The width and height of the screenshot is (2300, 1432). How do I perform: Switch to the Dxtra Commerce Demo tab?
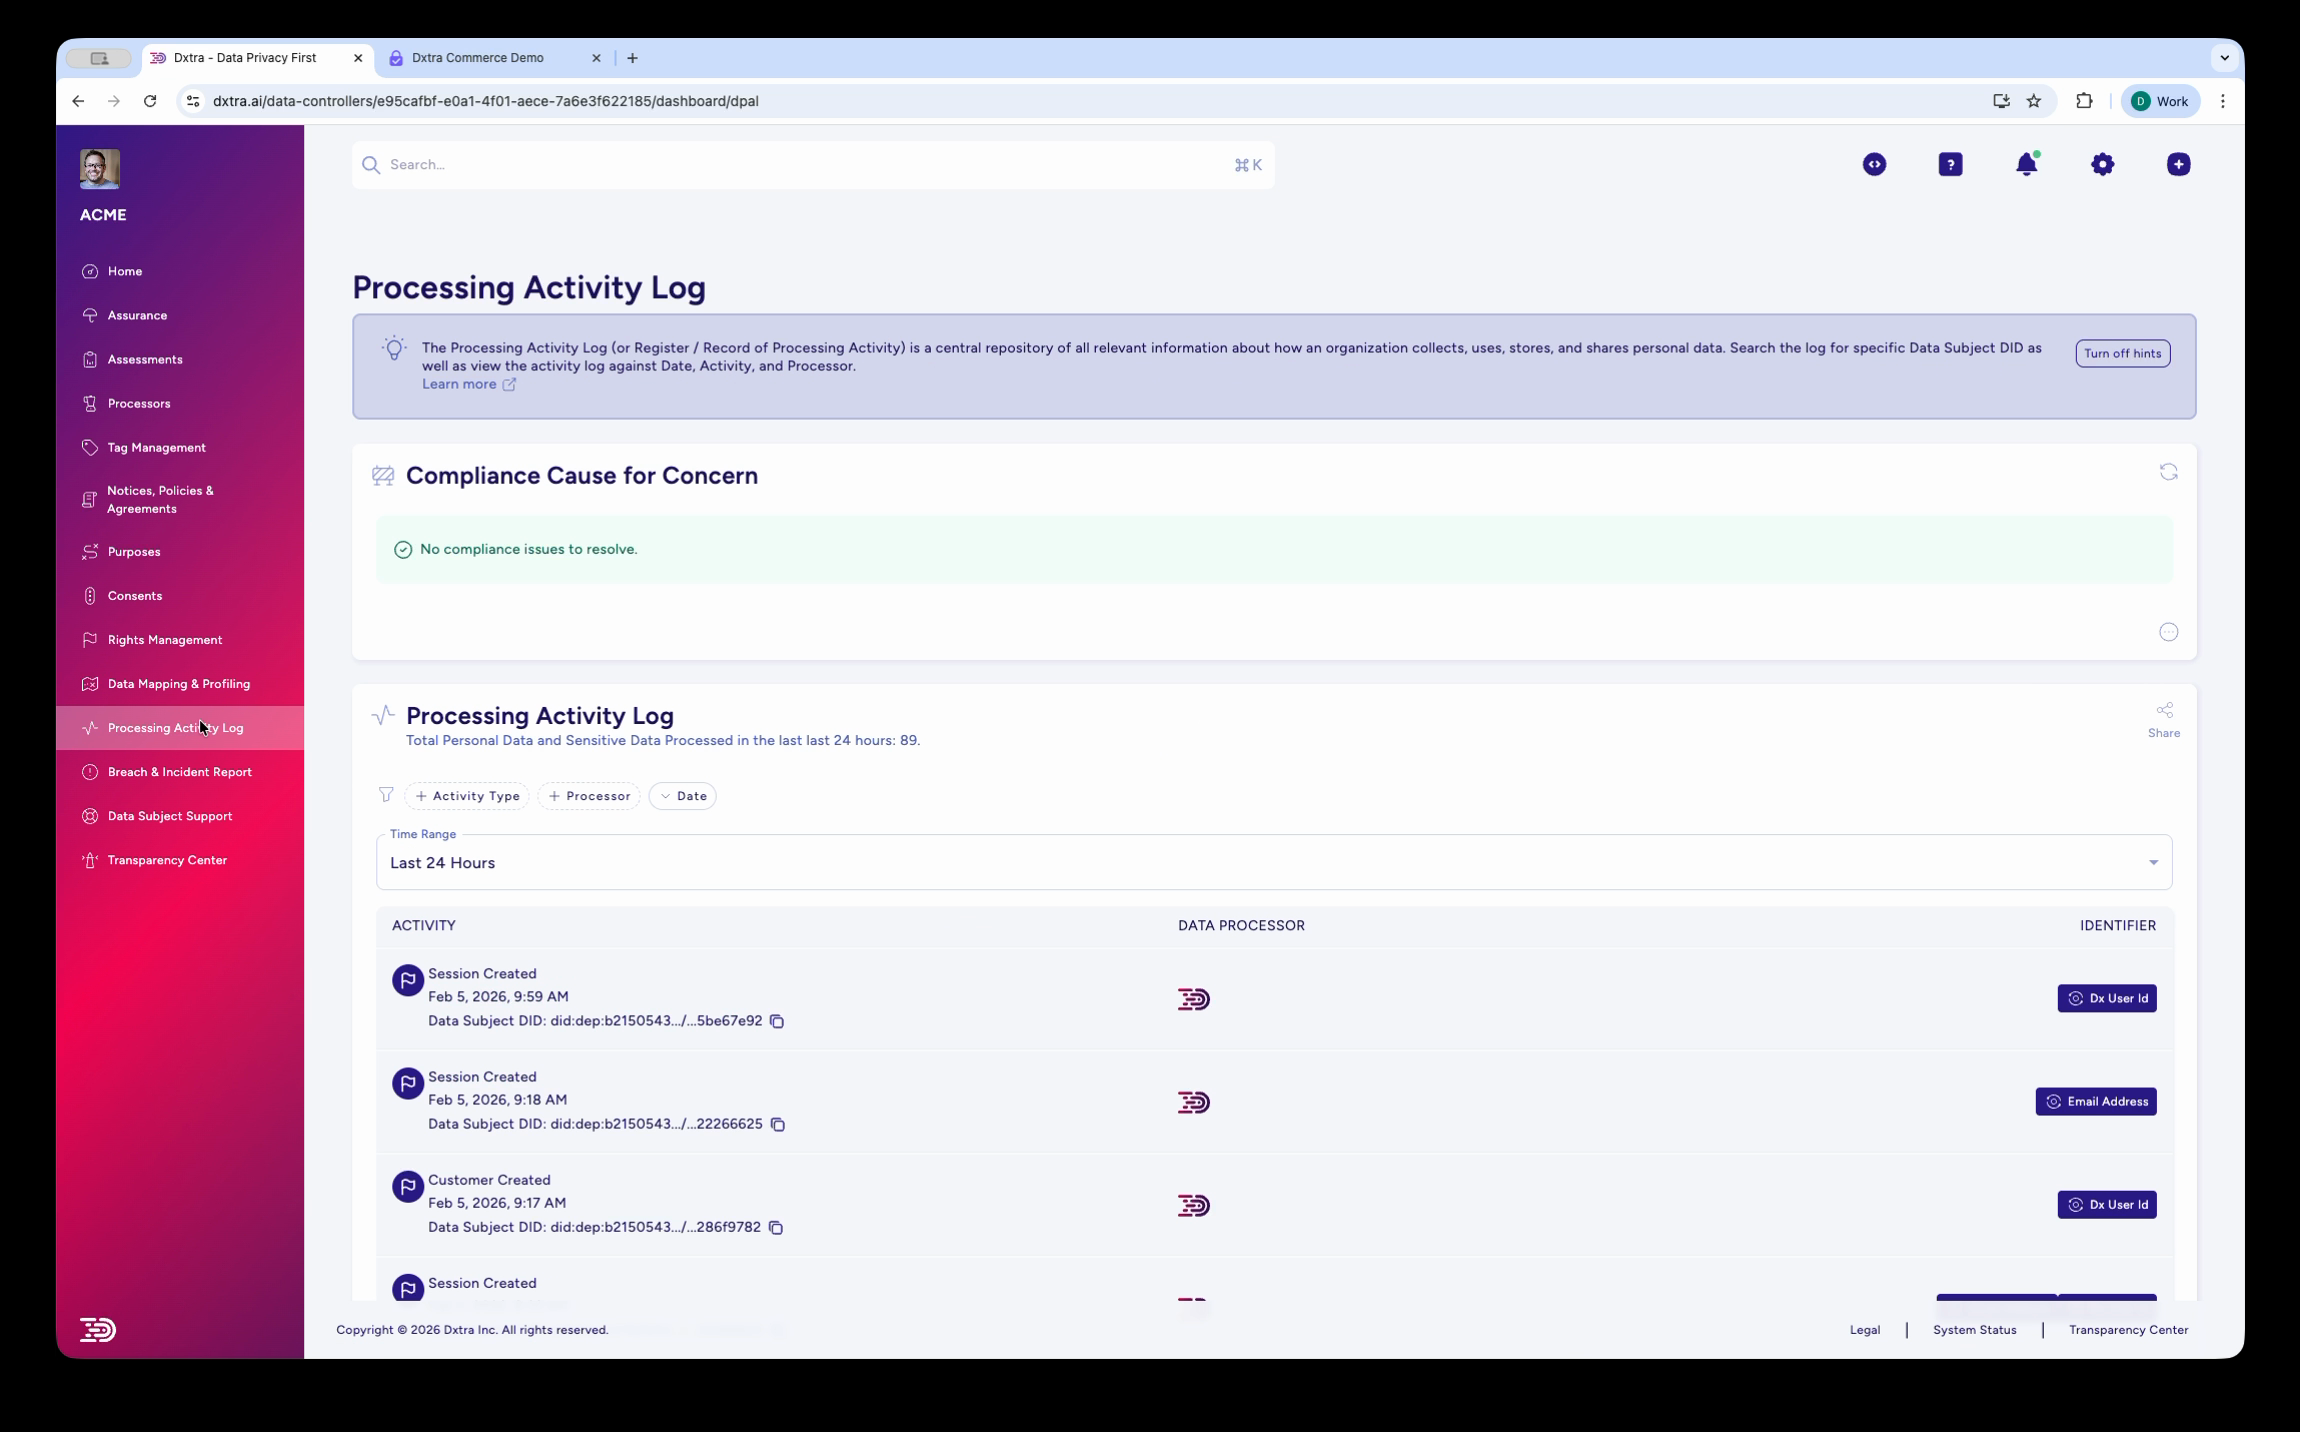[479, 57]
